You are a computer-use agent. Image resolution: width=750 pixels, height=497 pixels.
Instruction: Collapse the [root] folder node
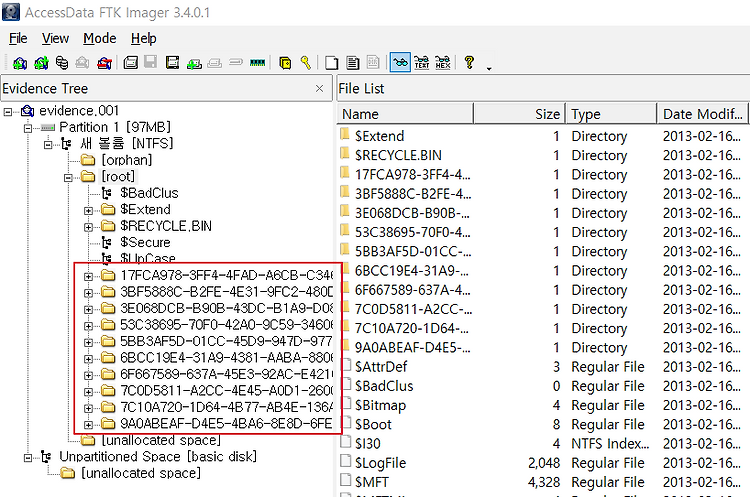click(x=68, y=178)
